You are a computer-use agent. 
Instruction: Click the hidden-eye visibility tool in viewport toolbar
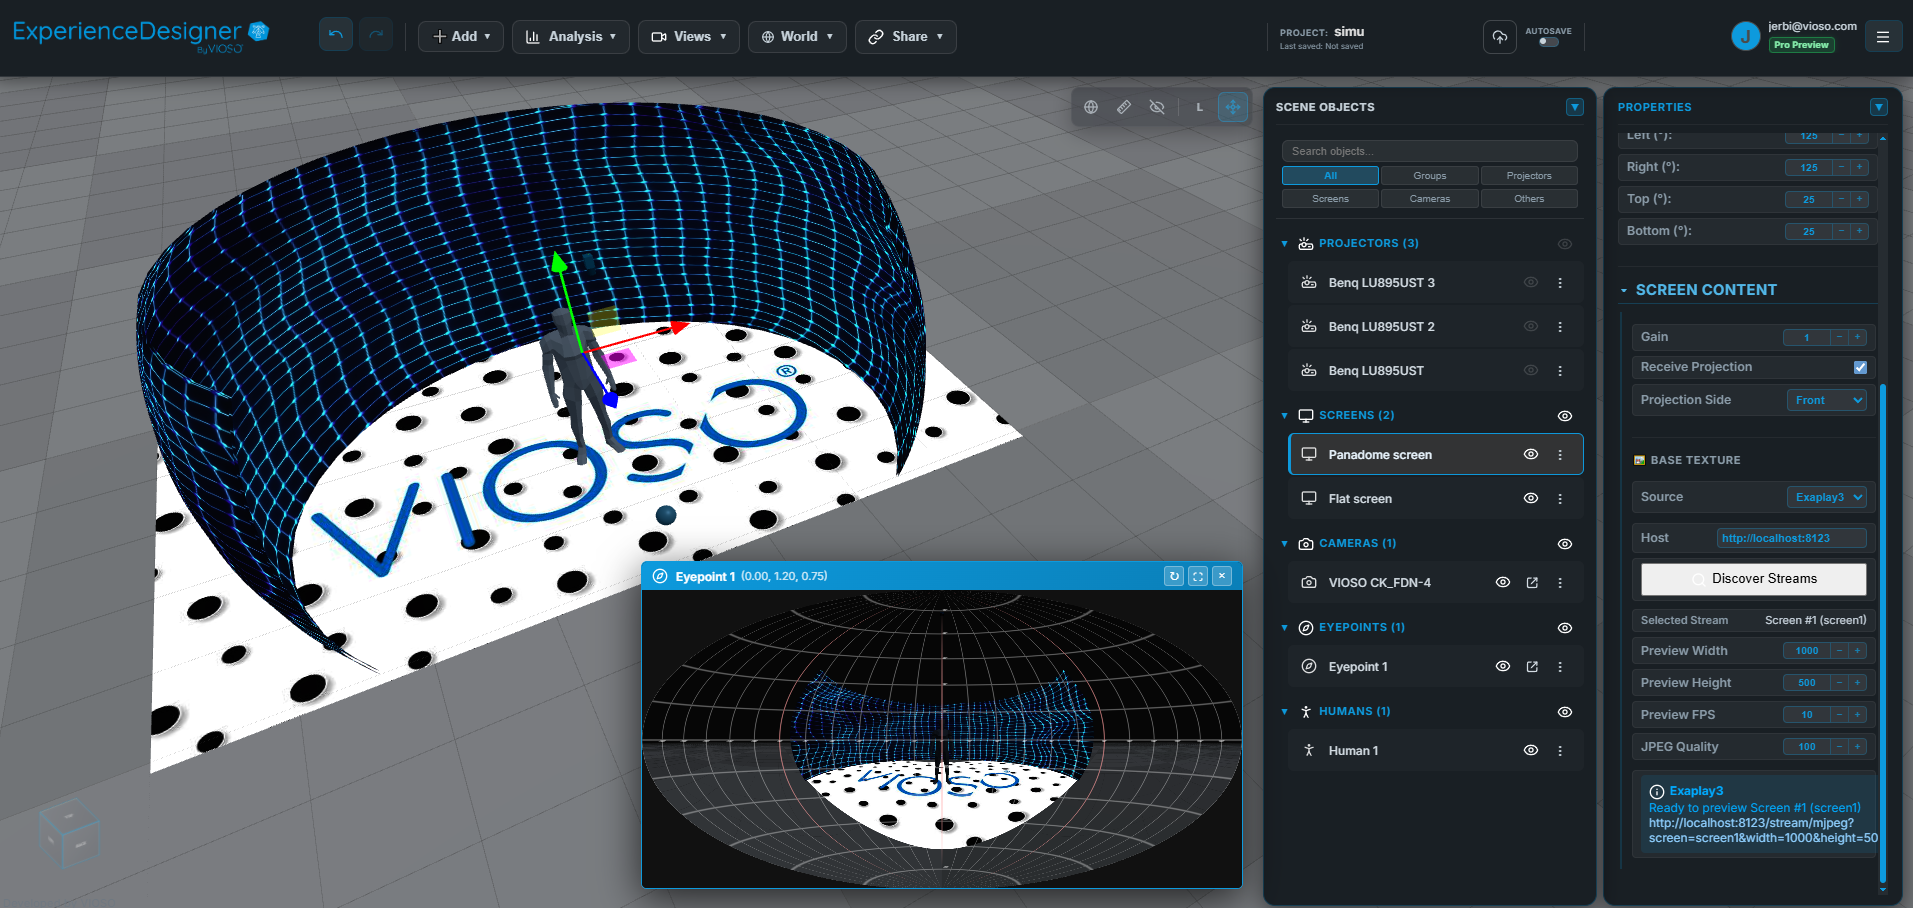tap(1157, 107)
